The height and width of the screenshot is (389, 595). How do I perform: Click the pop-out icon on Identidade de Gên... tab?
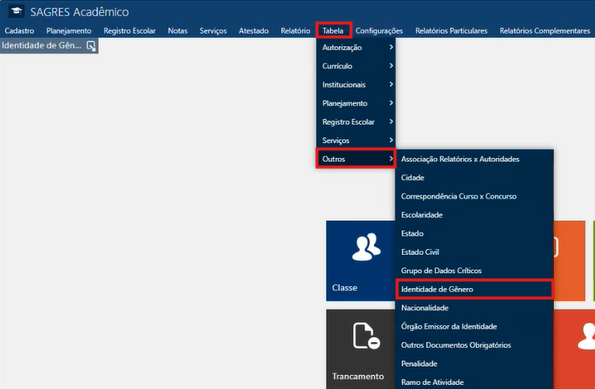91,46
